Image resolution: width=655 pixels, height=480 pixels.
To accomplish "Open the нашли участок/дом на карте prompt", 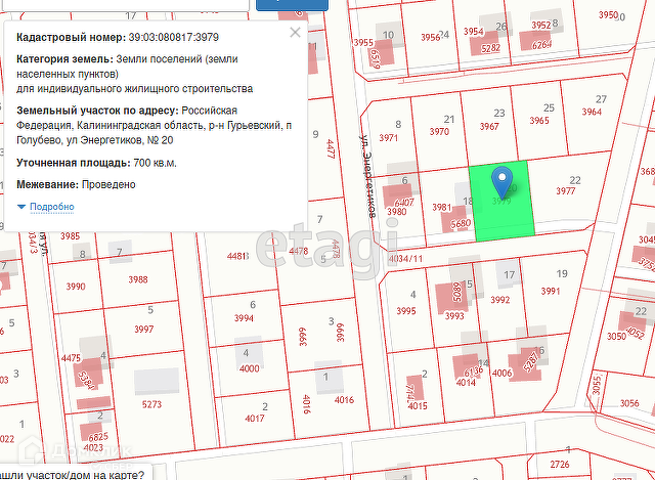I will click(73, 475).
